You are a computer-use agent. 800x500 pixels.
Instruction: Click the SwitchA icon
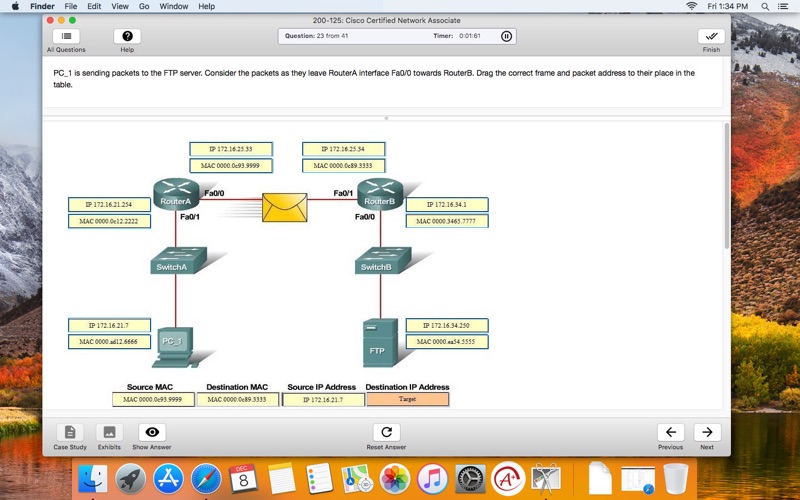(x=179, y=261)
